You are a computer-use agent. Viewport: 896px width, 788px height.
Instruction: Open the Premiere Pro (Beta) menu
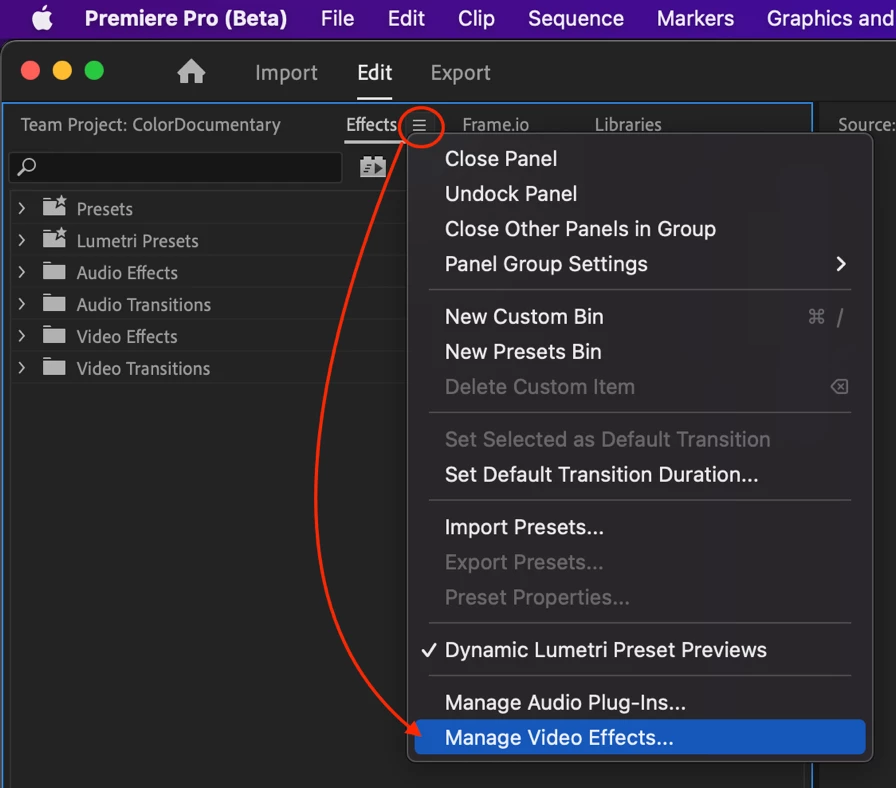point(186,18)
